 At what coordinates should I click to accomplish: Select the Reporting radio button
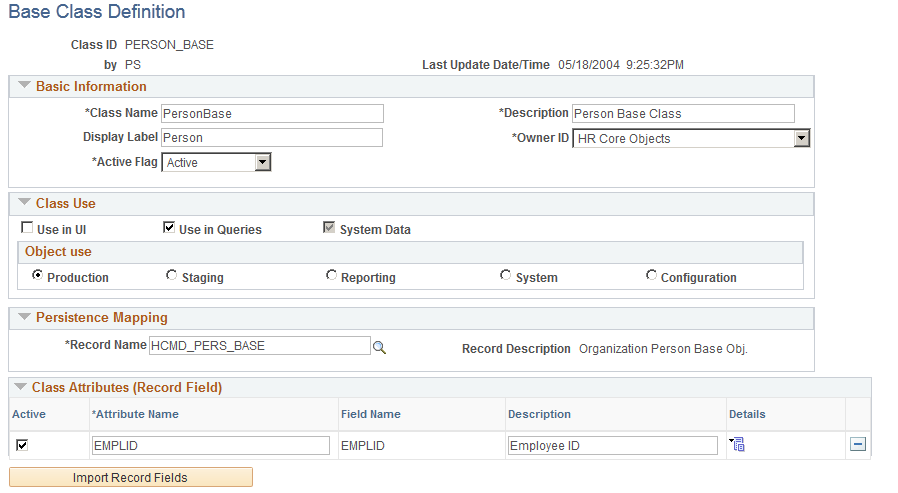[x=331, y=275]
